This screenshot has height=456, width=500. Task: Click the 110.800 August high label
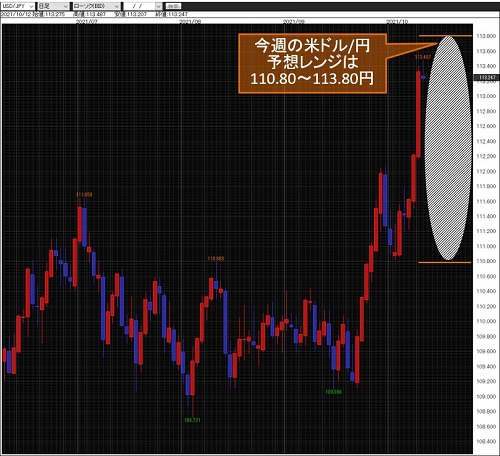point(216,258)
